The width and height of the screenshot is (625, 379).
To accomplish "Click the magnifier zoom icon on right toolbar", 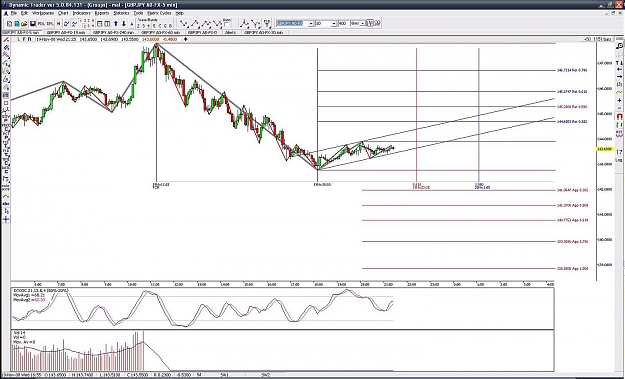I will (620, 46).
